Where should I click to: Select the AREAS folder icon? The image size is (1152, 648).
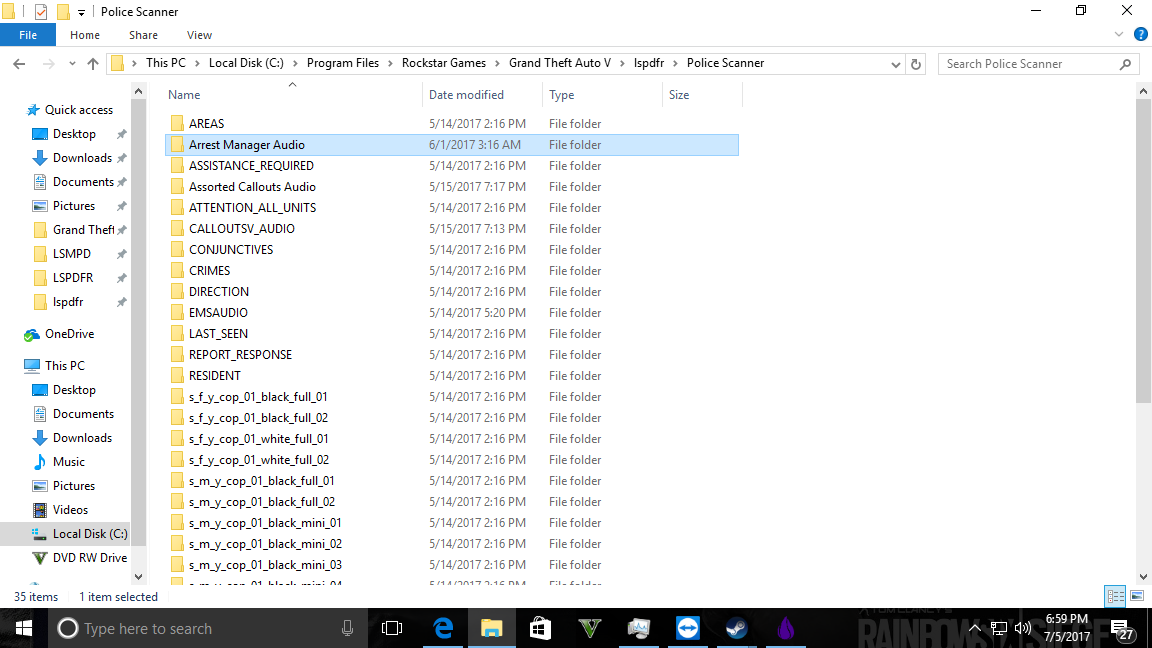click(x=177, y=123)
